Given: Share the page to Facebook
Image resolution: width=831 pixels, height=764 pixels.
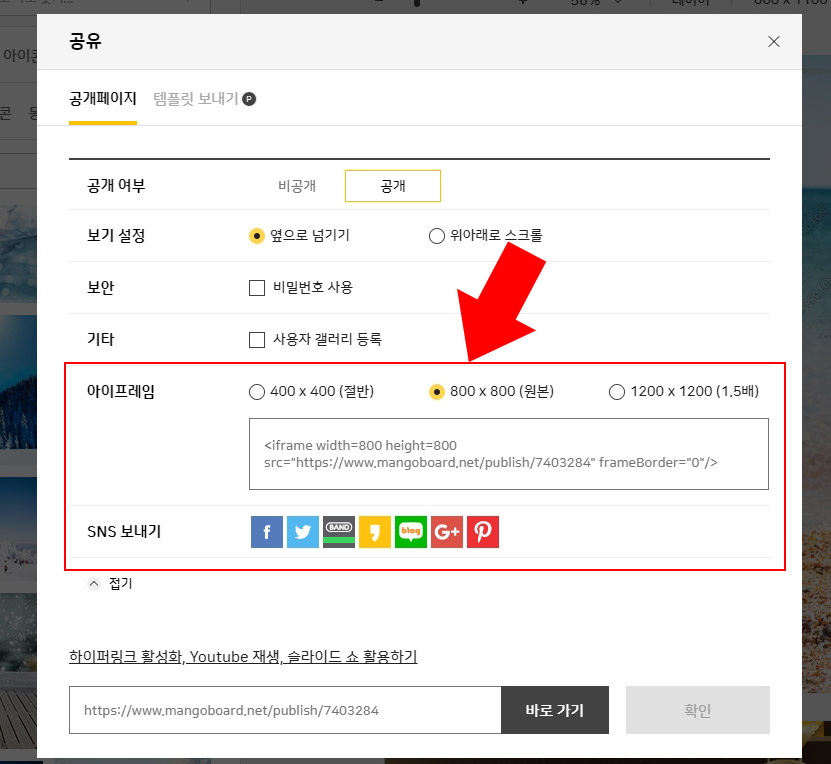Looking at the screenshot, I should point(266,531).
